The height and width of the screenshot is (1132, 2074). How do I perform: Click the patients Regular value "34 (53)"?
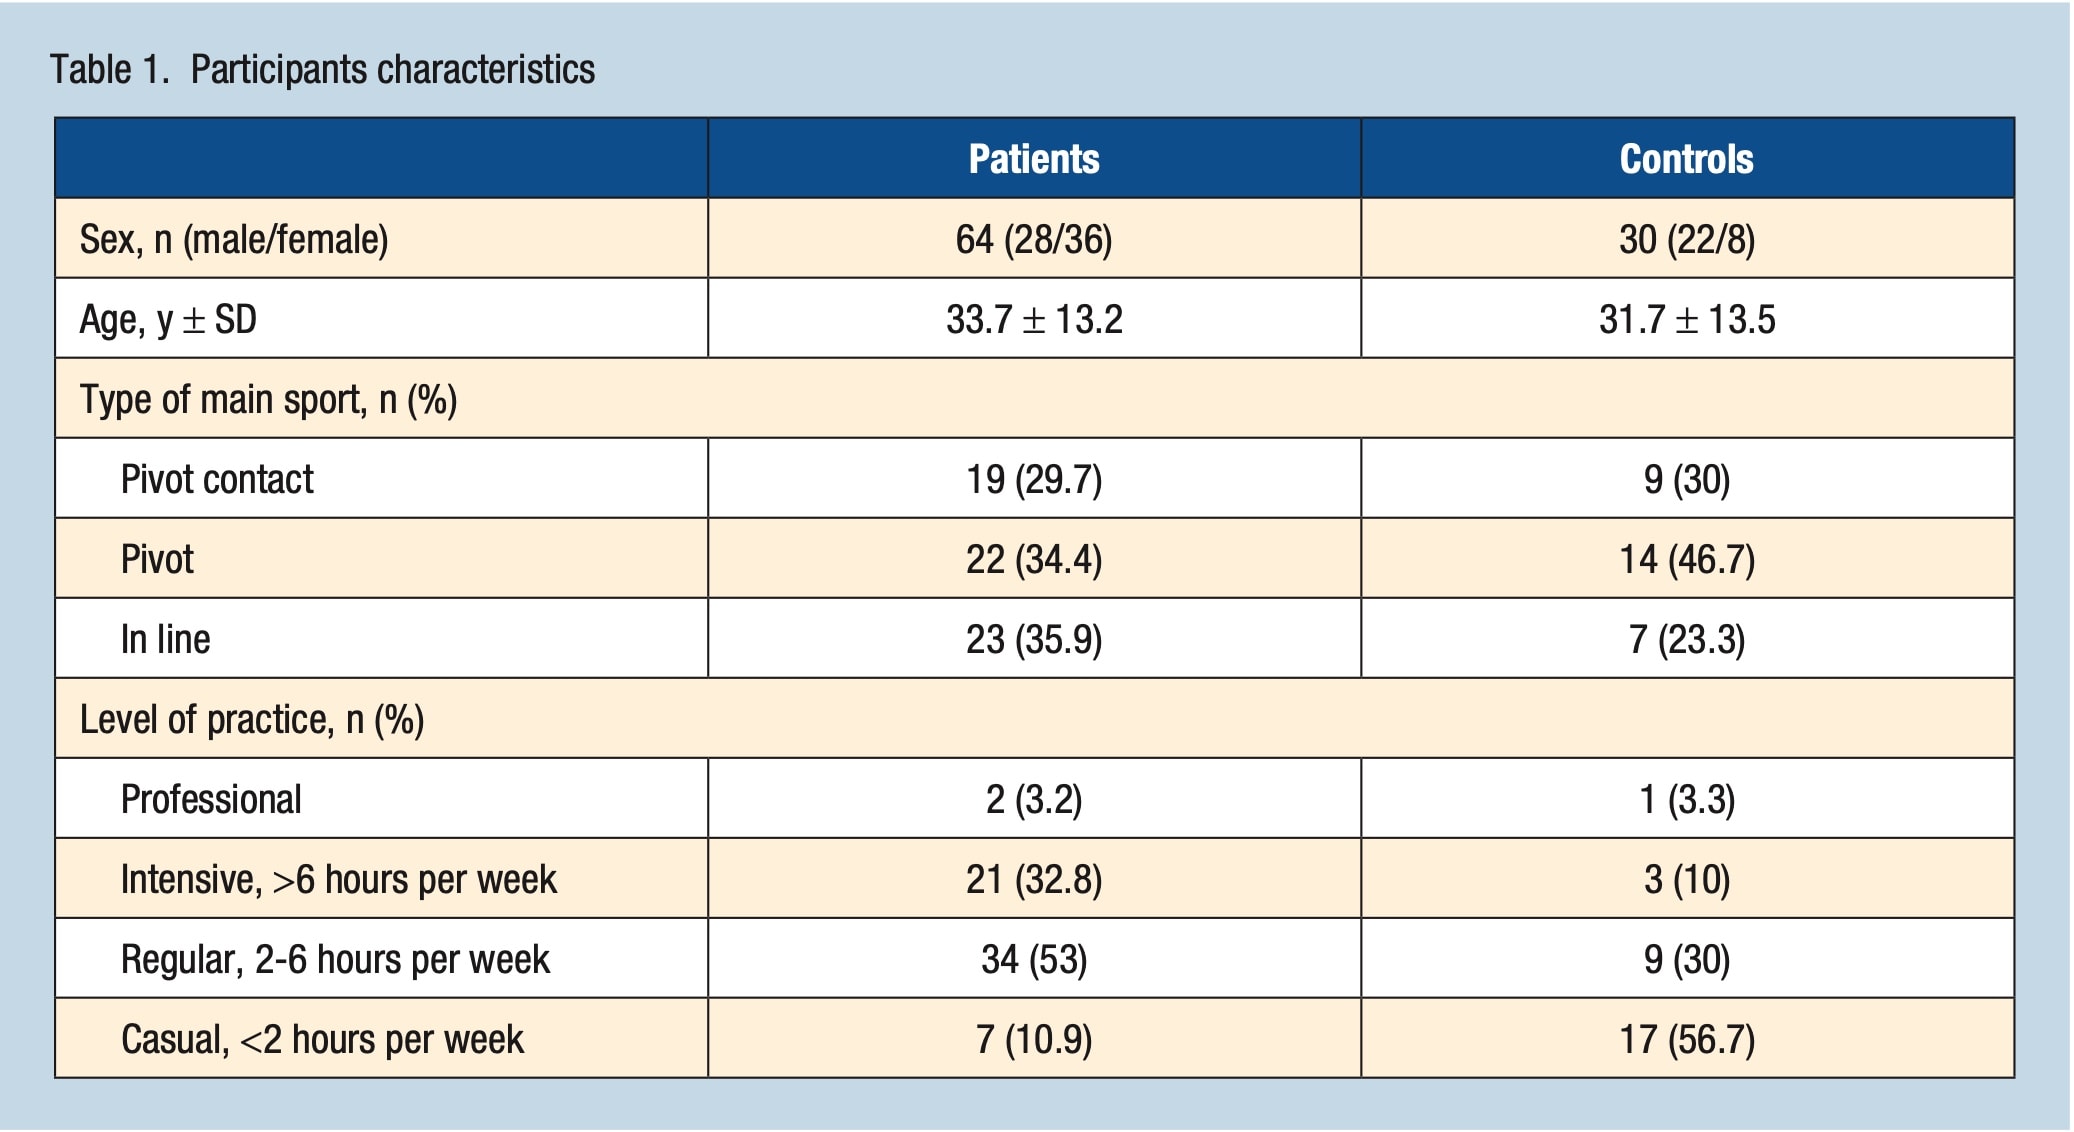click(1034, 960)
